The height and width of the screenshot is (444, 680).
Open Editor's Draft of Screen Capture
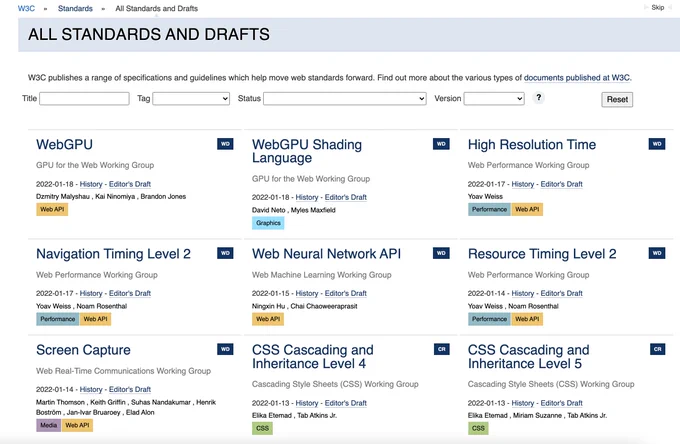130,389
